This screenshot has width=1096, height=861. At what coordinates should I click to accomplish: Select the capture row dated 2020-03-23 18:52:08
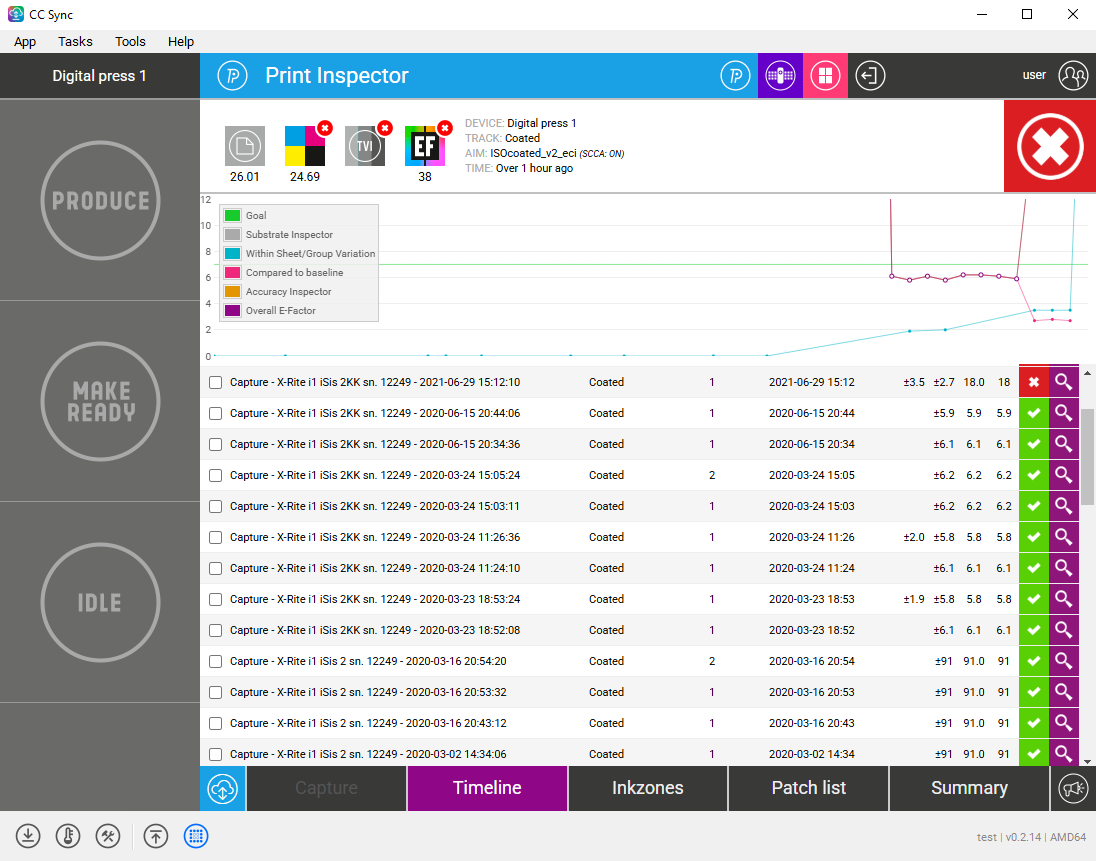609,630
